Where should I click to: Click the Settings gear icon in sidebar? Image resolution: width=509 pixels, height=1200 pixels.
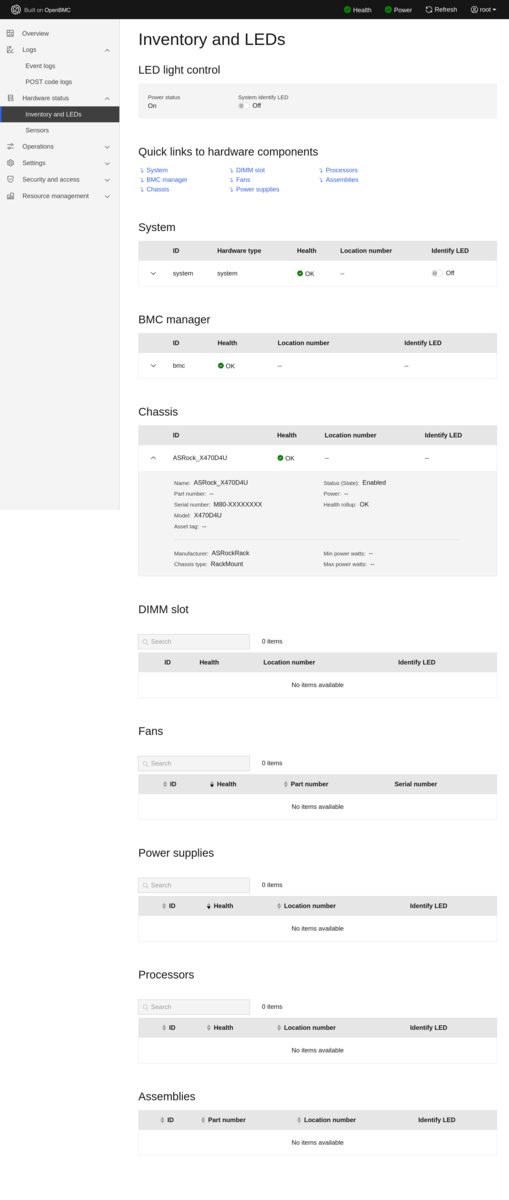click(10, 162)
